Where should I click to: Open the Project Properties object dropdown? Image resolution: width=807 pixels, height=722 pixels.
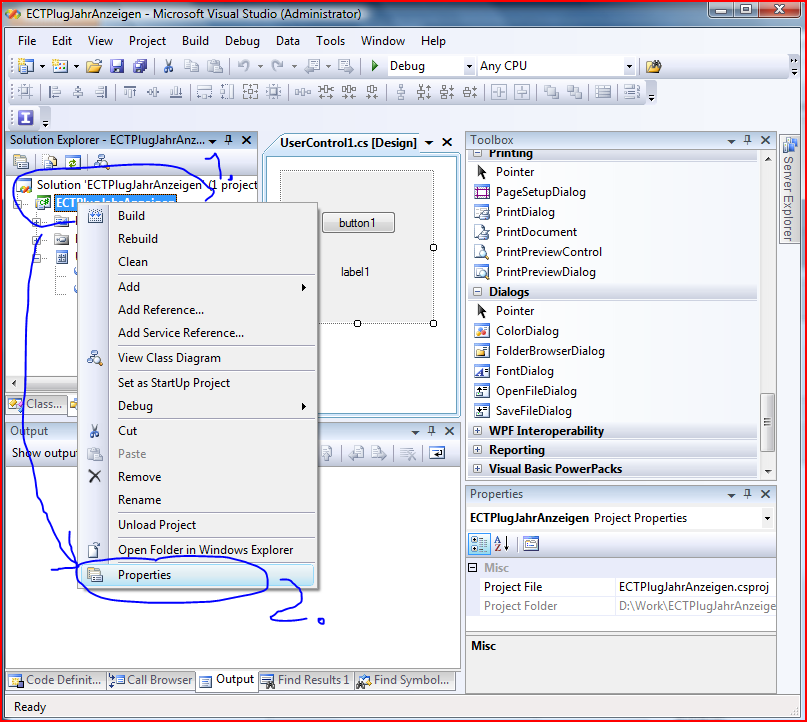point(767,518)
